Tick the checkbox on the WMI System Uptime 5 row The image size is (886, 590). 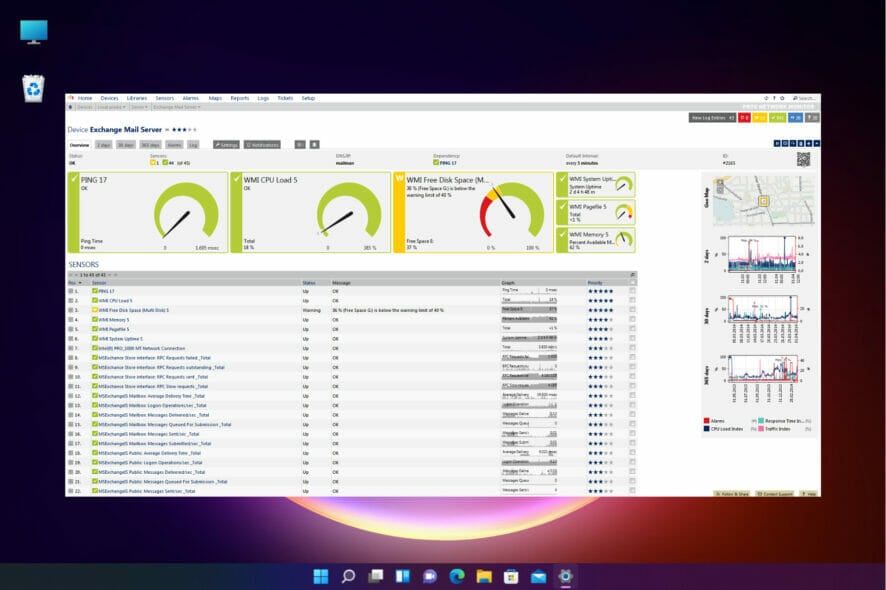(x=632, y=339)
